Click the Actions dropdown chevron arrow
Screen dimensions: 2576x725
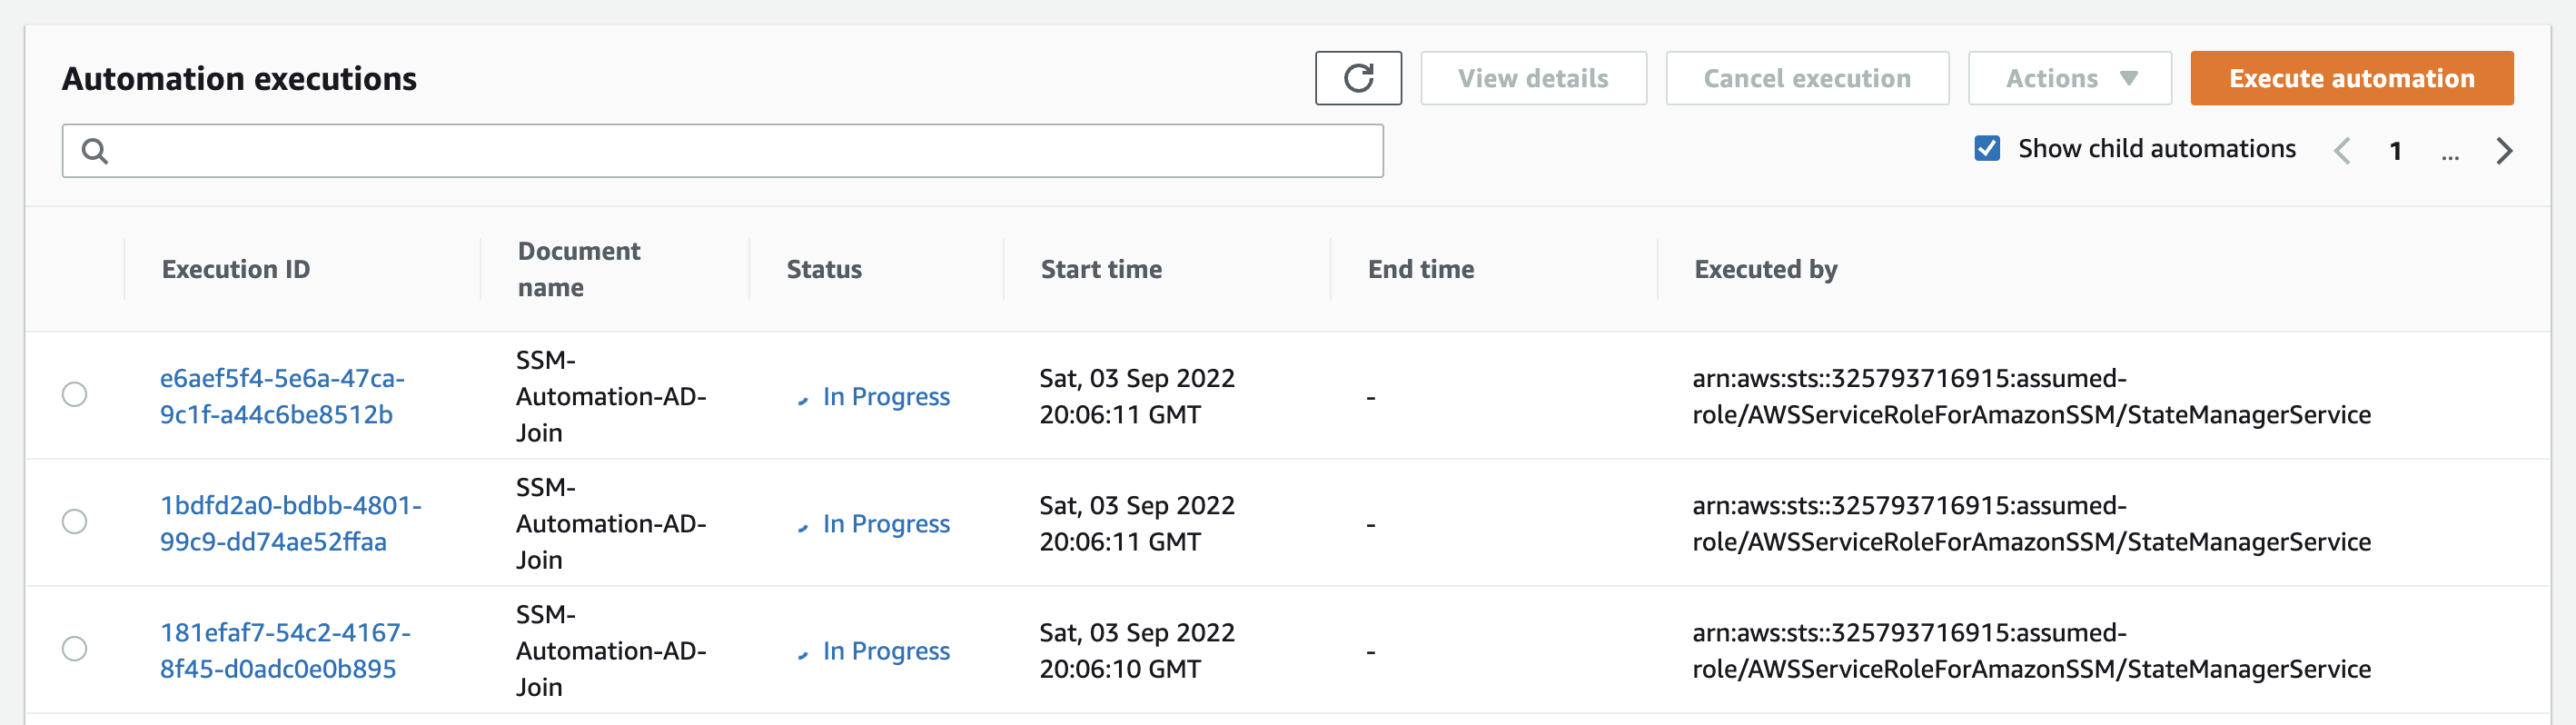pyautogui.click(x=2131, y=78)
